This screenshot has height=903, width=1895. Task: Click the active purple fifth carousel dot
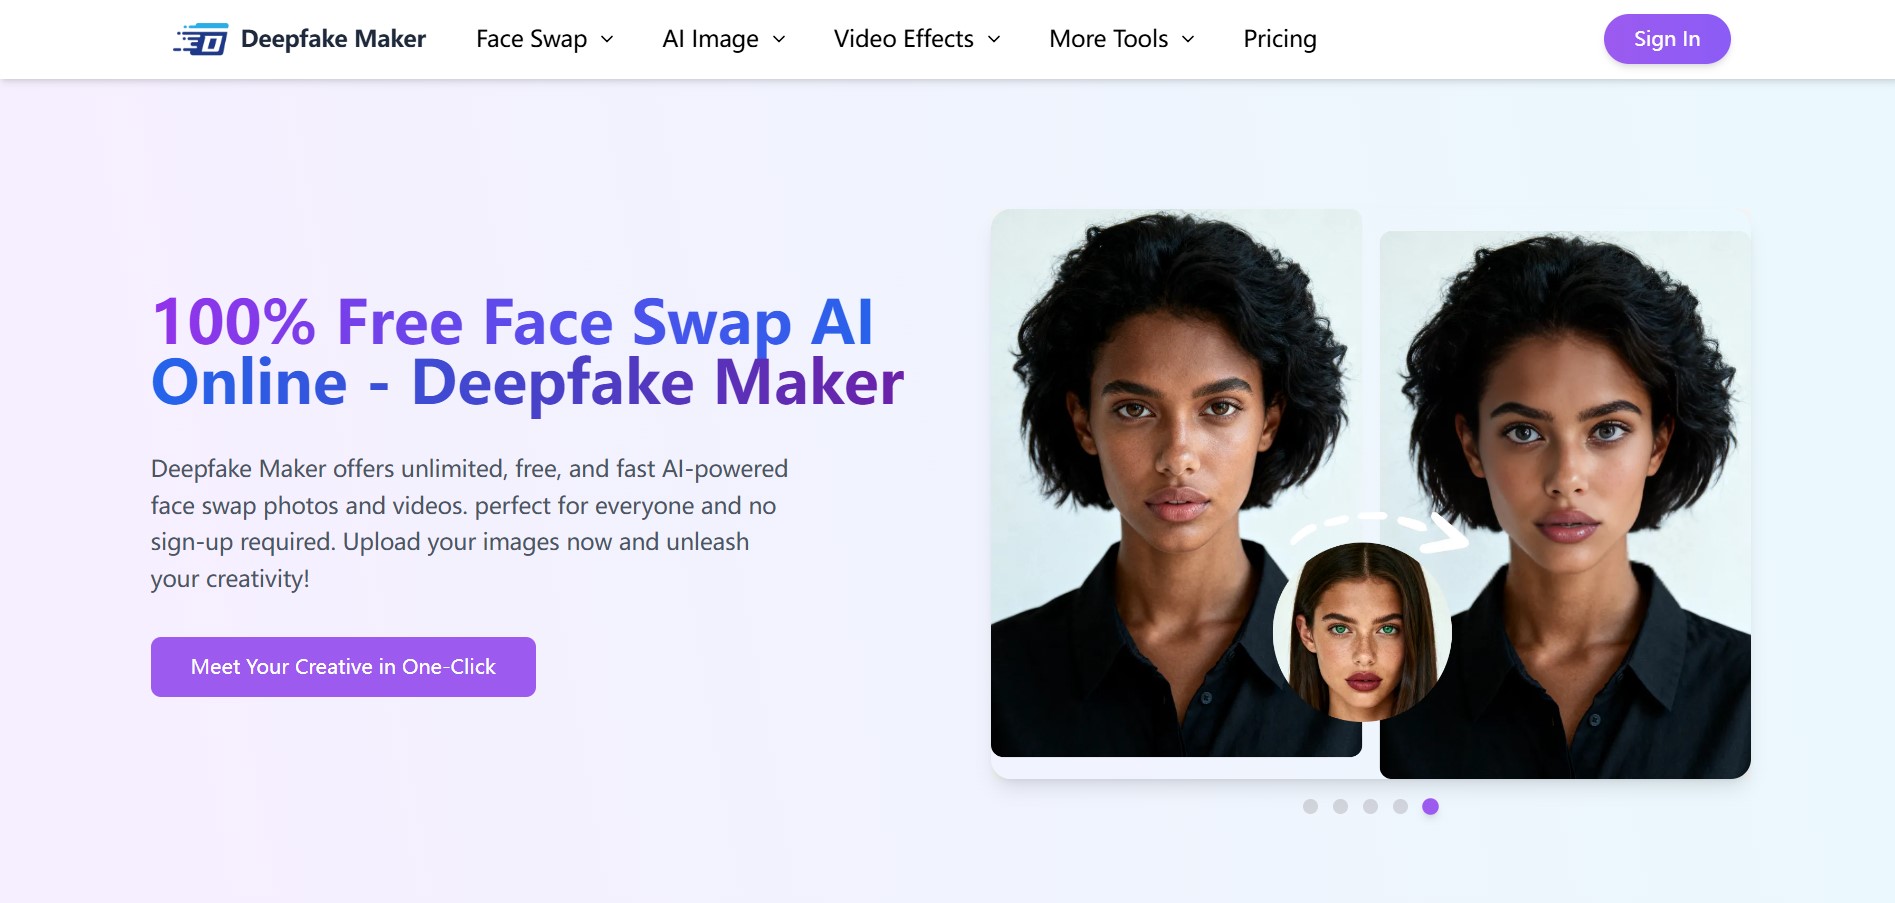[1430, 807]
